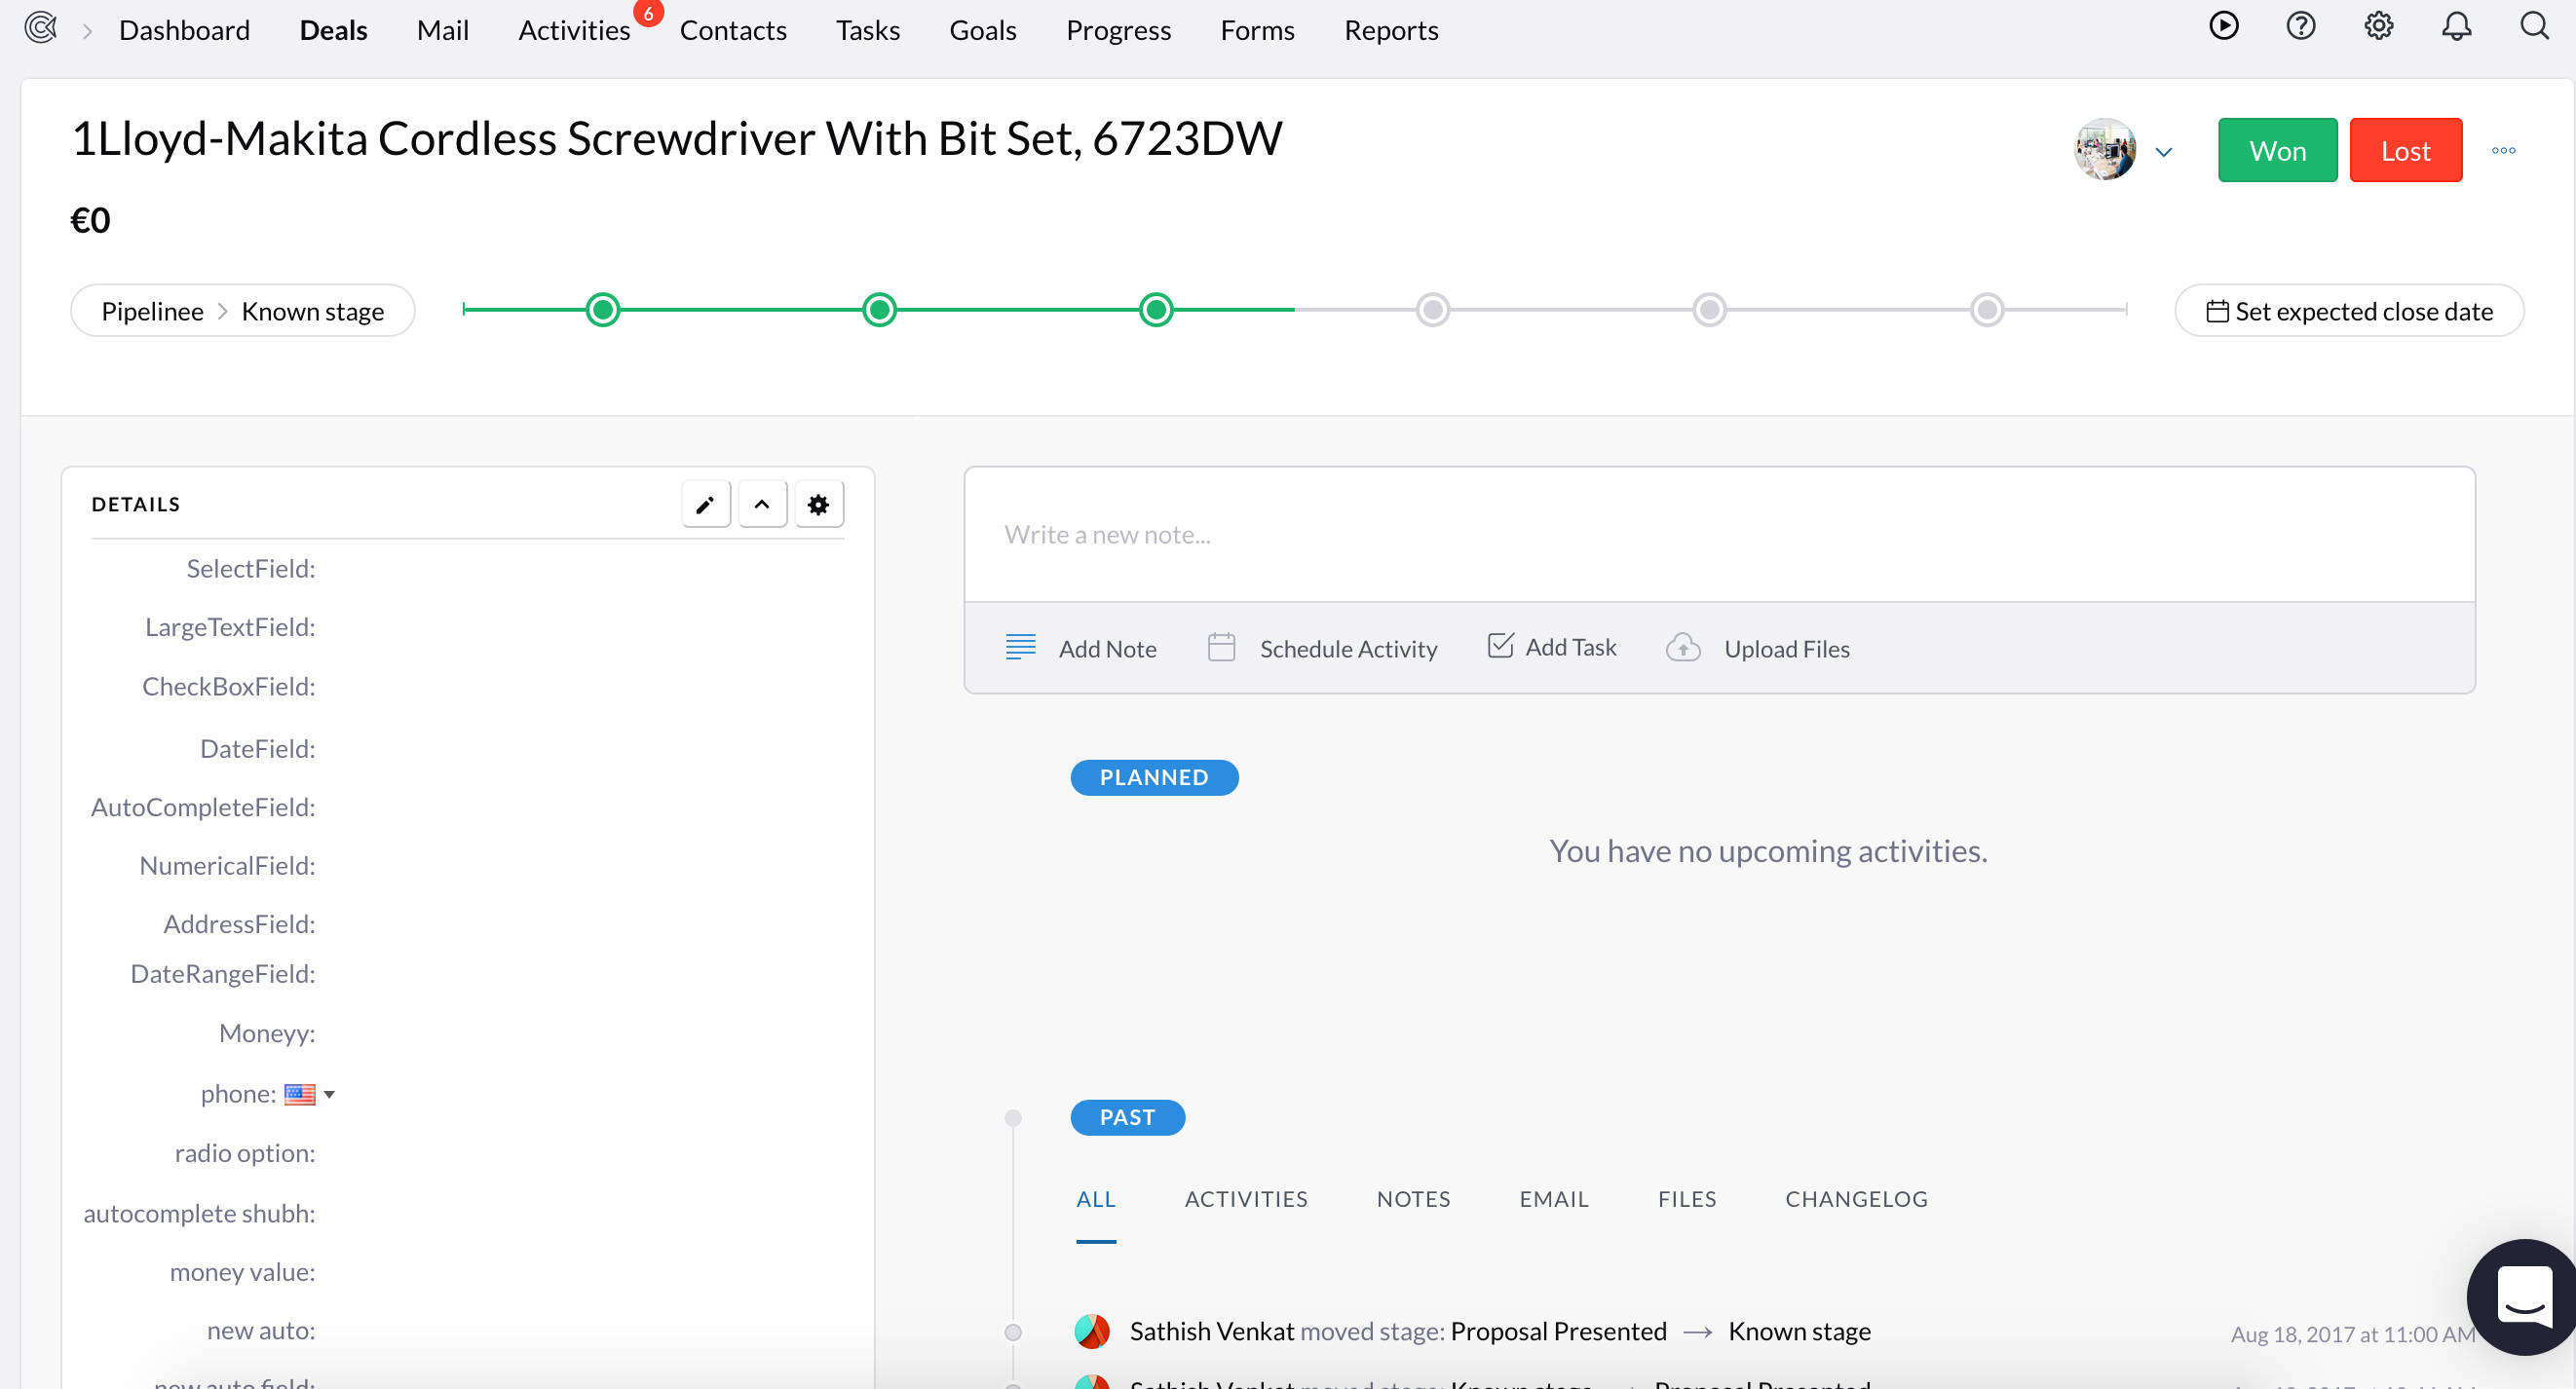
Task: Open the search icon
Action: pyautogui.click(x=2534, y=27)
